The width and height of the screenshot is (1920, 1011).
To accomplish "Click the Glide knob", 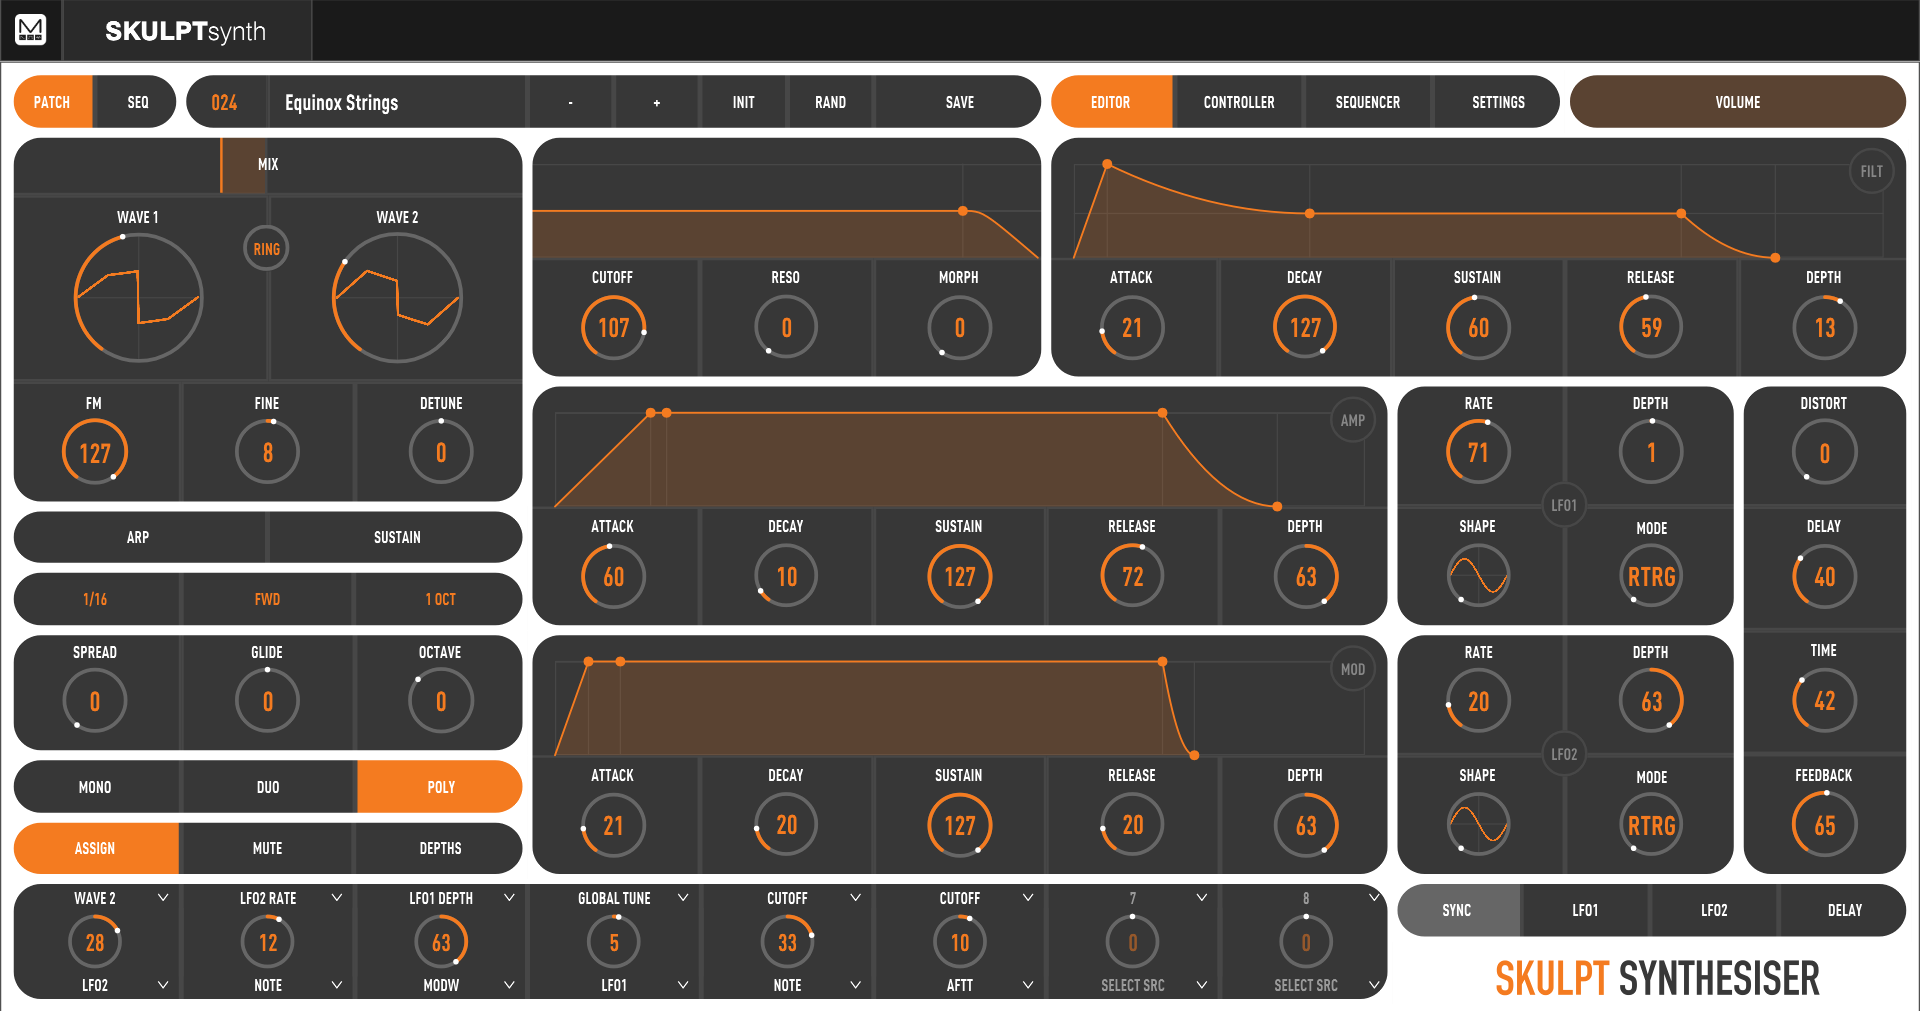I will 267,701.
